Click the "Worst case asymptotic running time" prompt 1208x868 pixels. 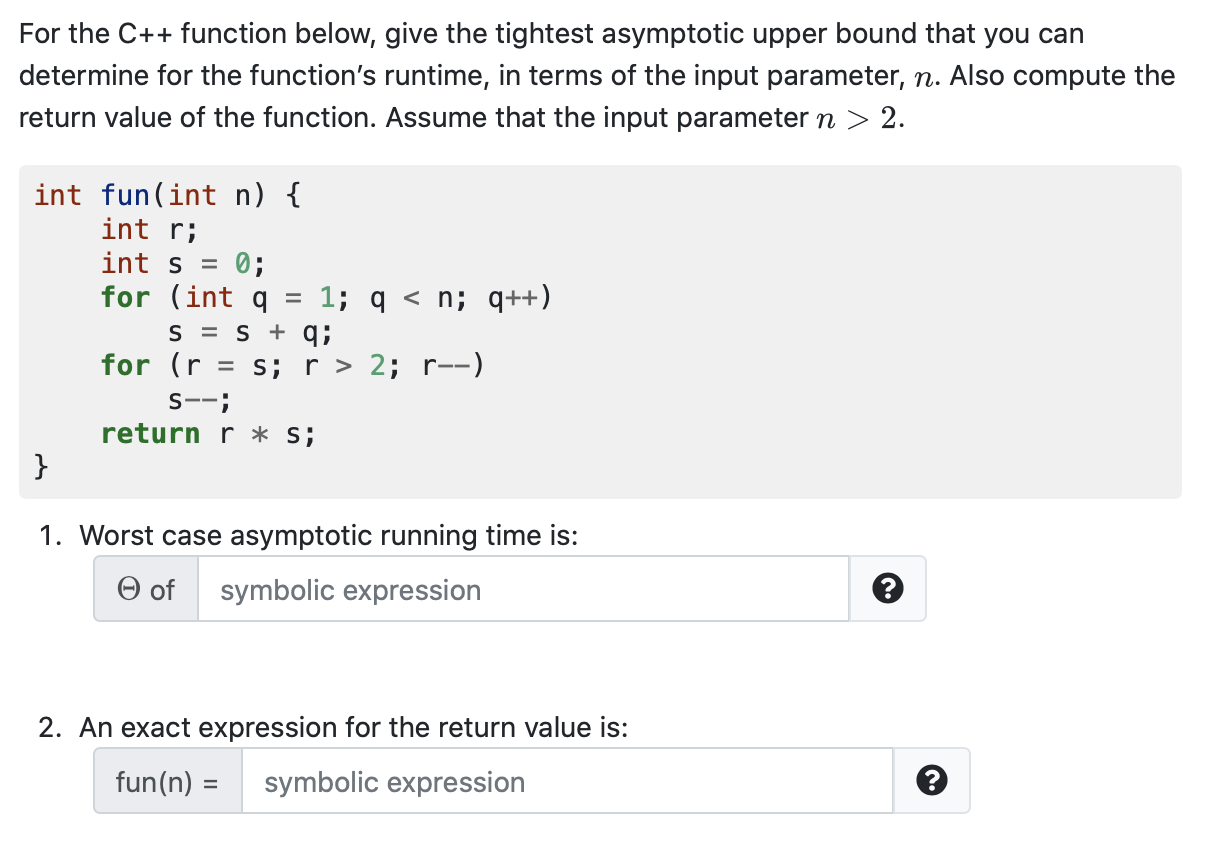(x=328, y=536)
